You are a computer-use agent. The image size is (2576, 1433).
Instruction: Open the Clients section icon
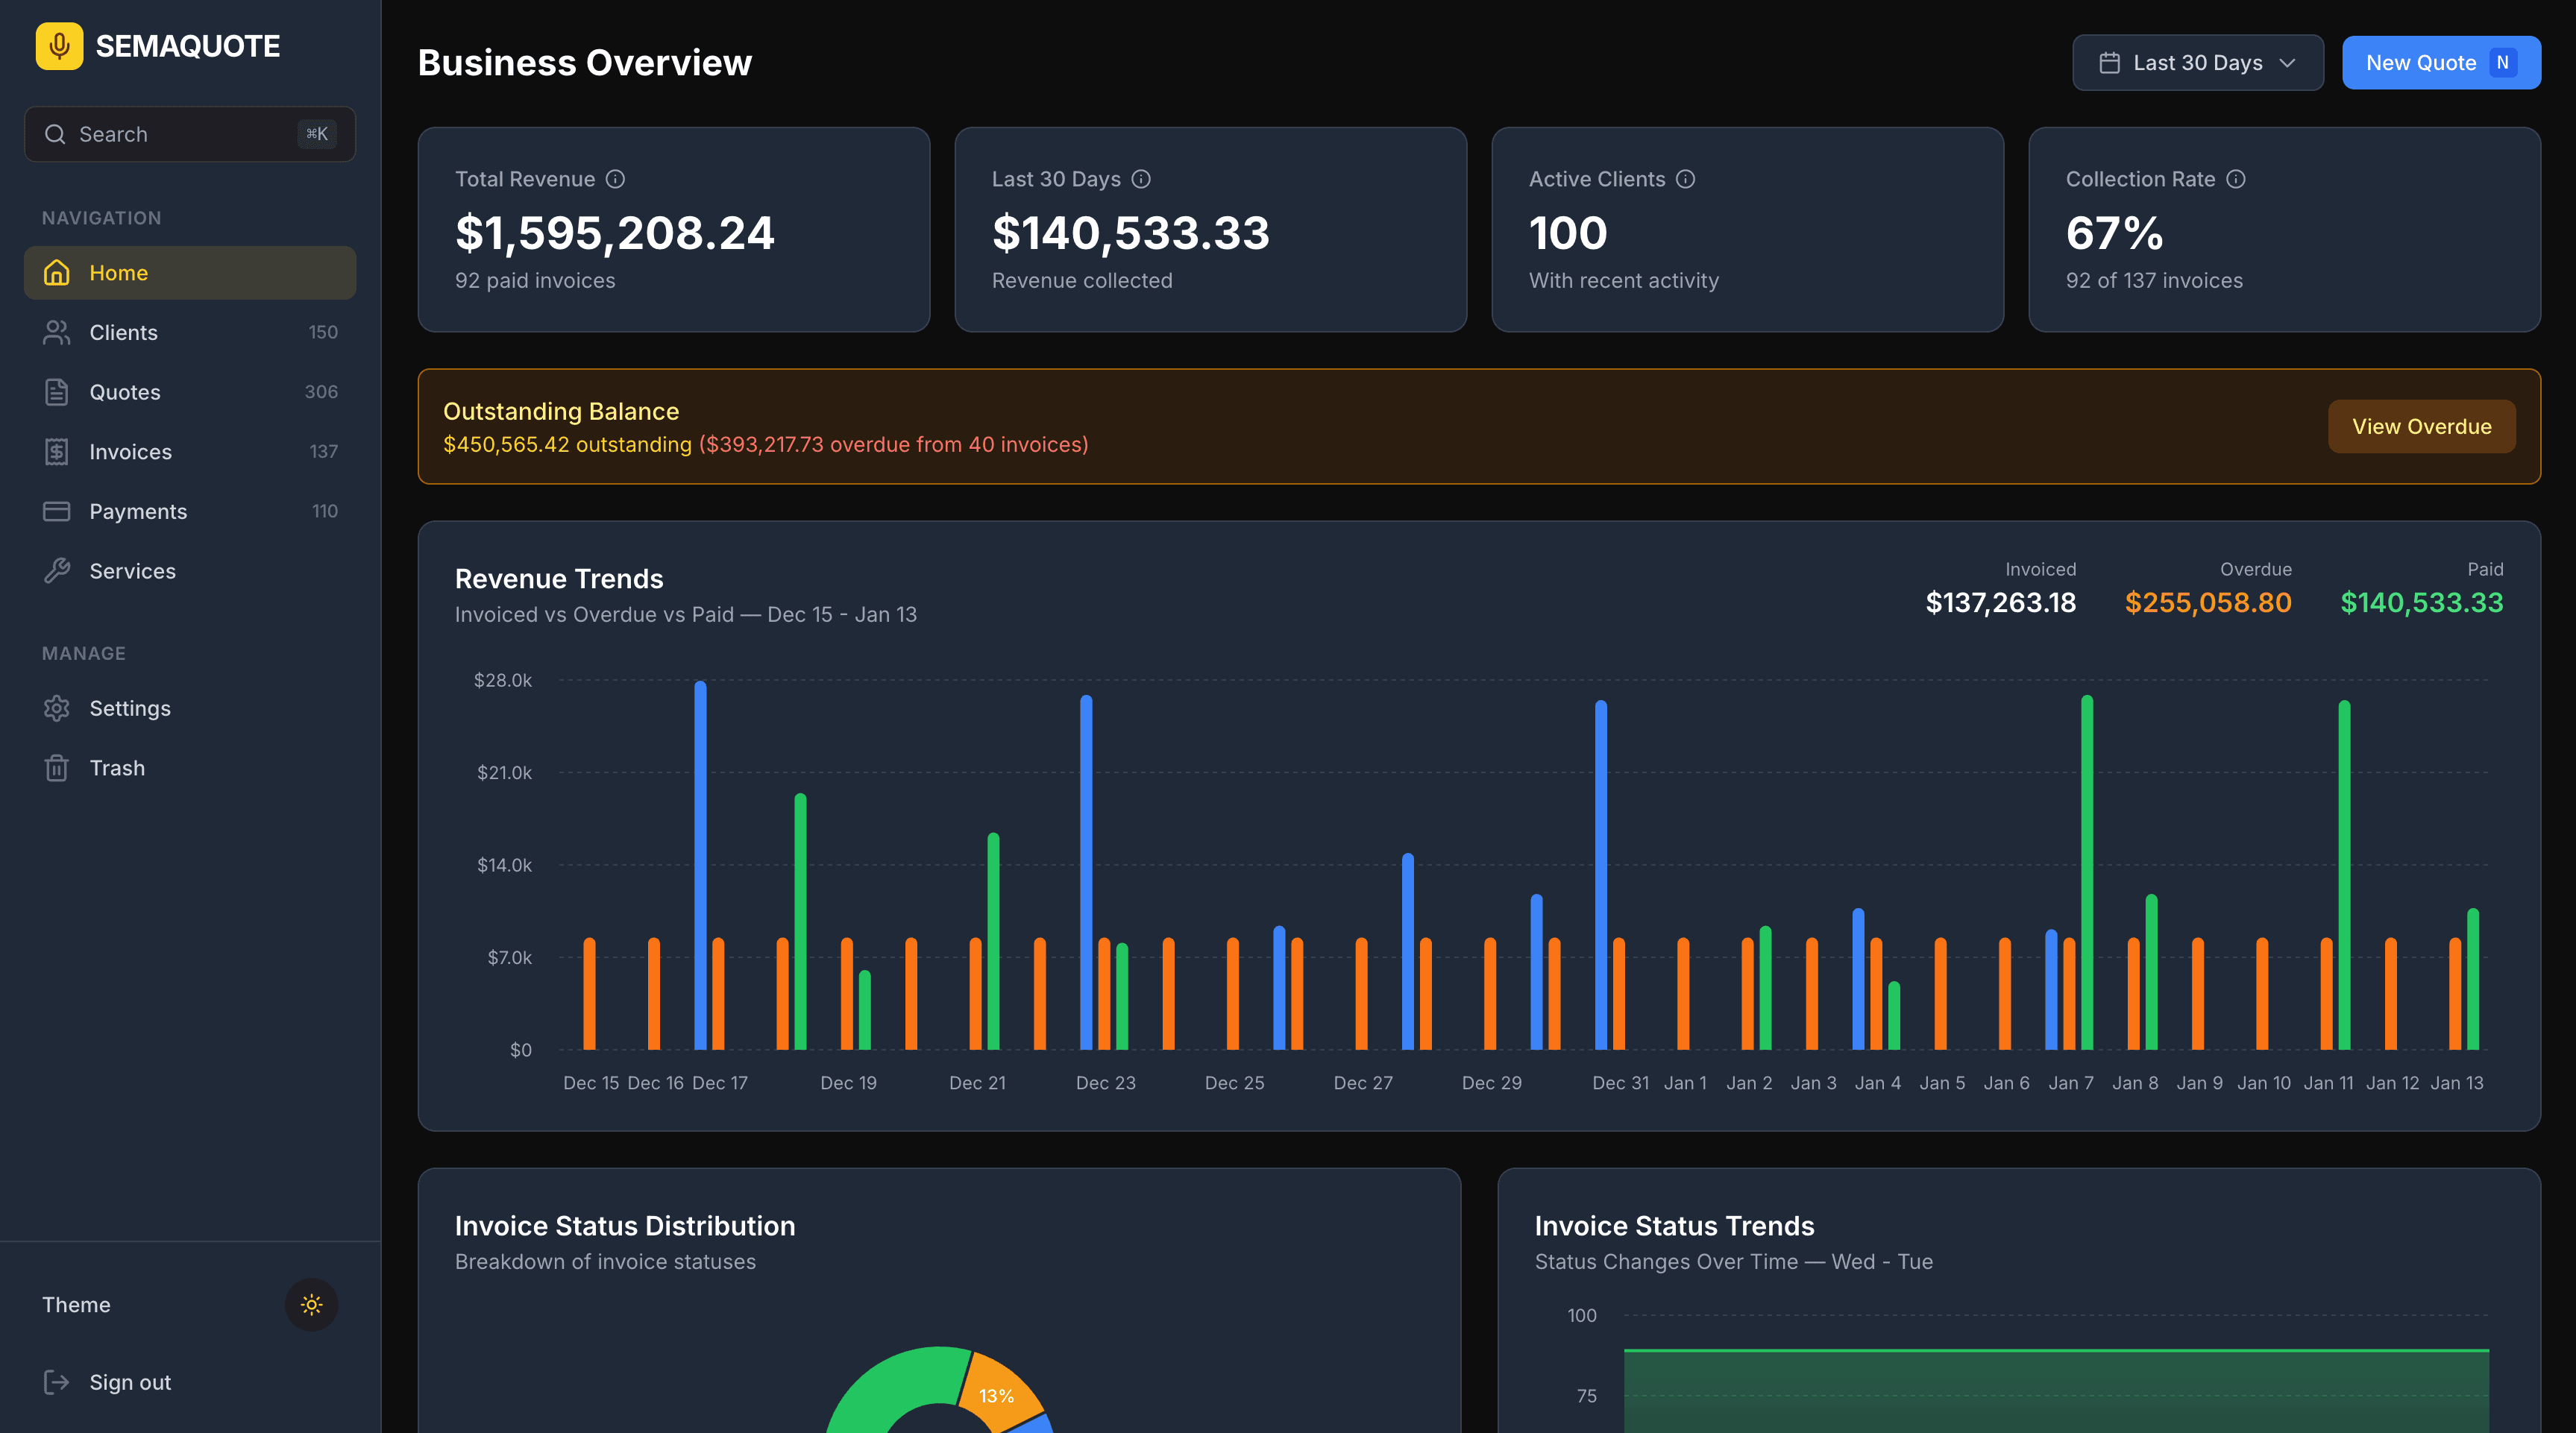(x=57, y=332)
